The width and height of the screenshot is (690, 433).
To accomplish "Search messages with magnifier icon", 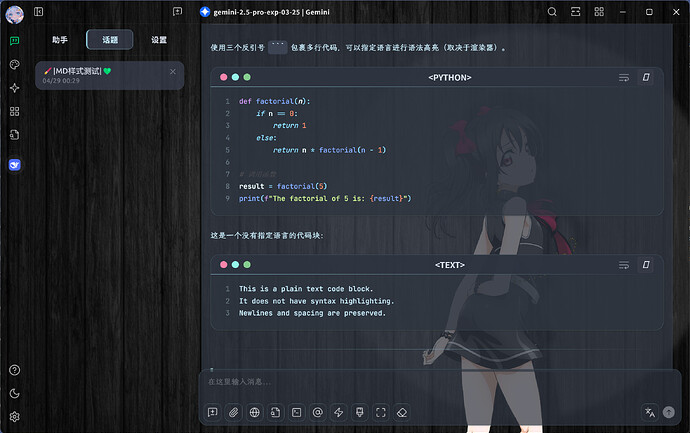I will (552, 12).
